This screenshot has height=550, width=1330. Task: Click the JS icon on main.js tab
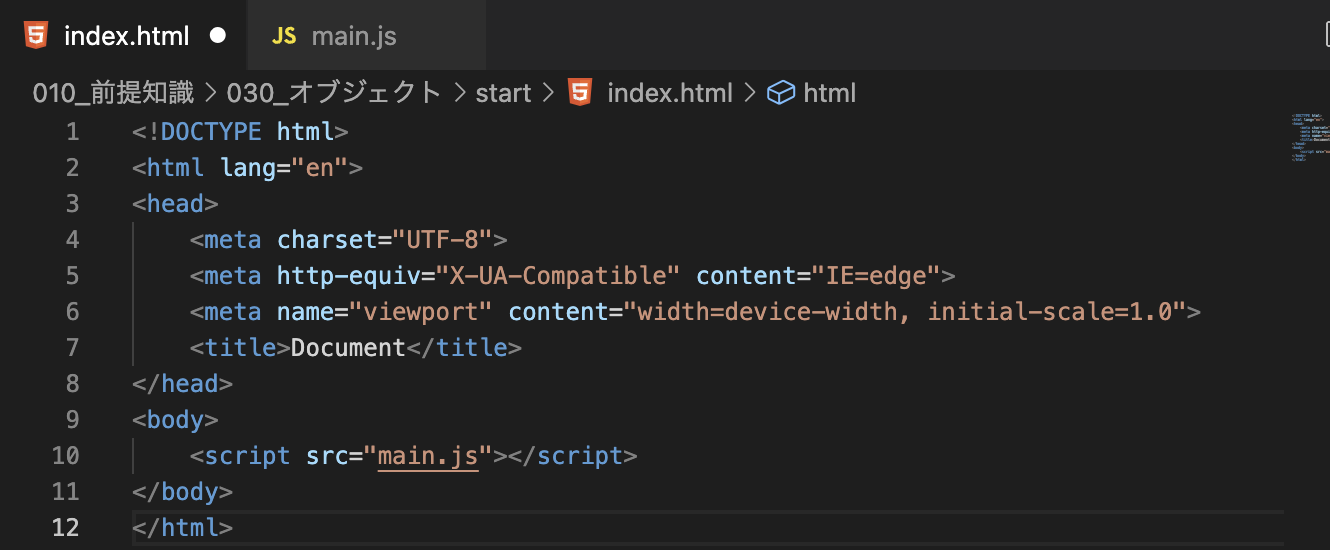point(284,36)
